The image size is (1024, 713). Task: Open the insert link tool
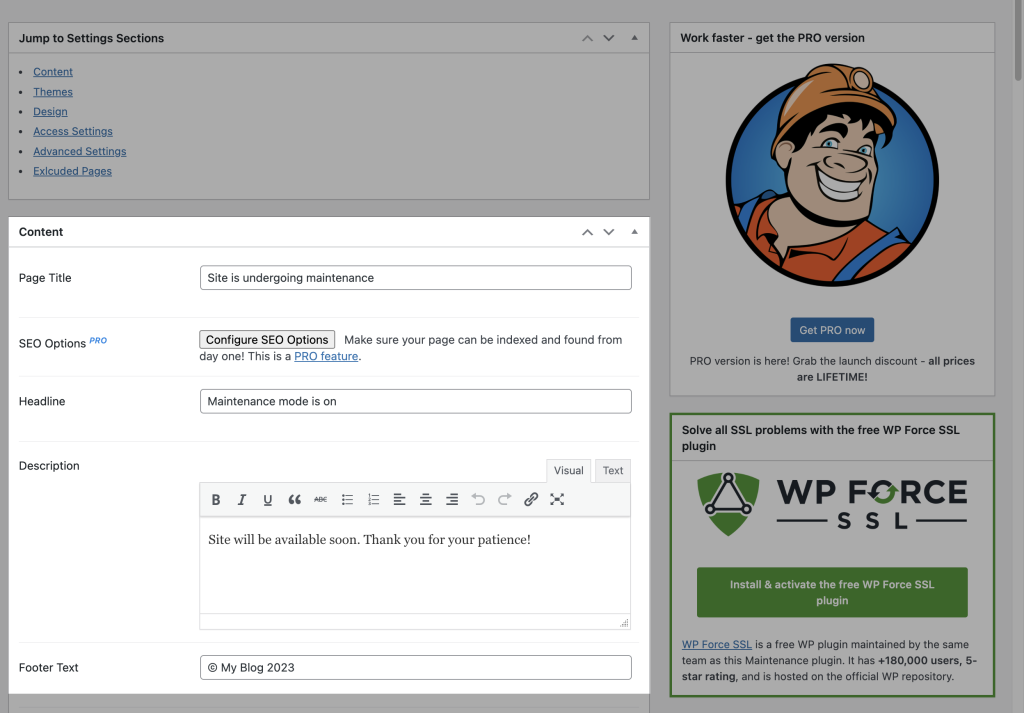click(x=531, y=500)
